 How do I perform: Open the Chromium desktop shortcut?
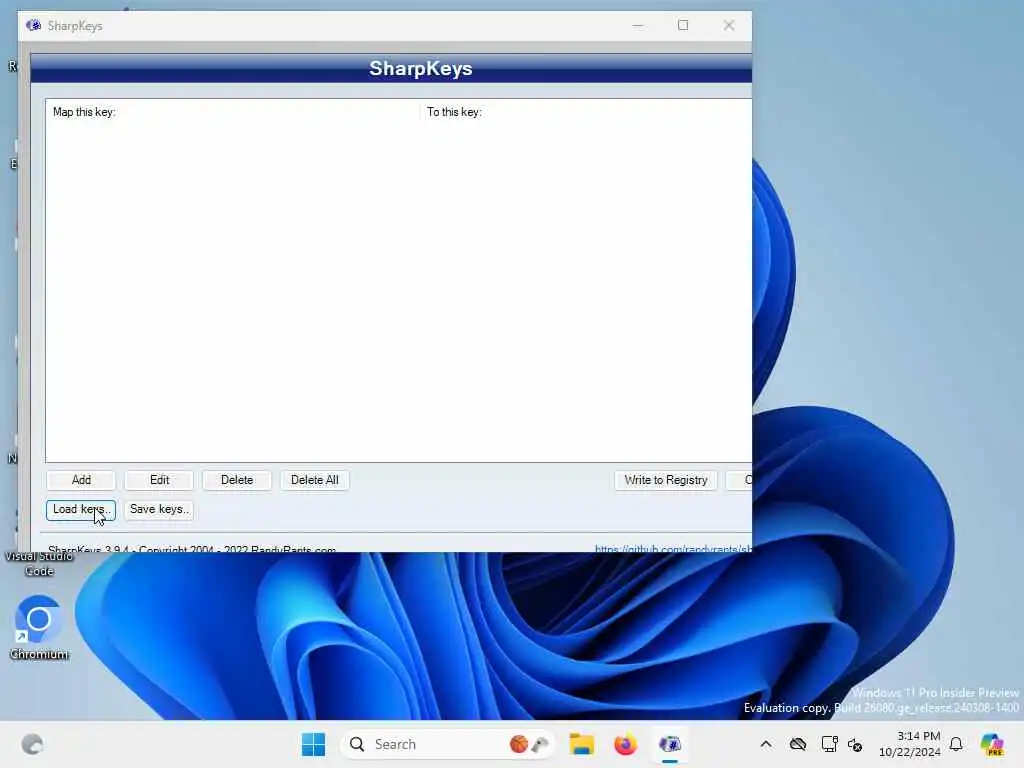39,627
